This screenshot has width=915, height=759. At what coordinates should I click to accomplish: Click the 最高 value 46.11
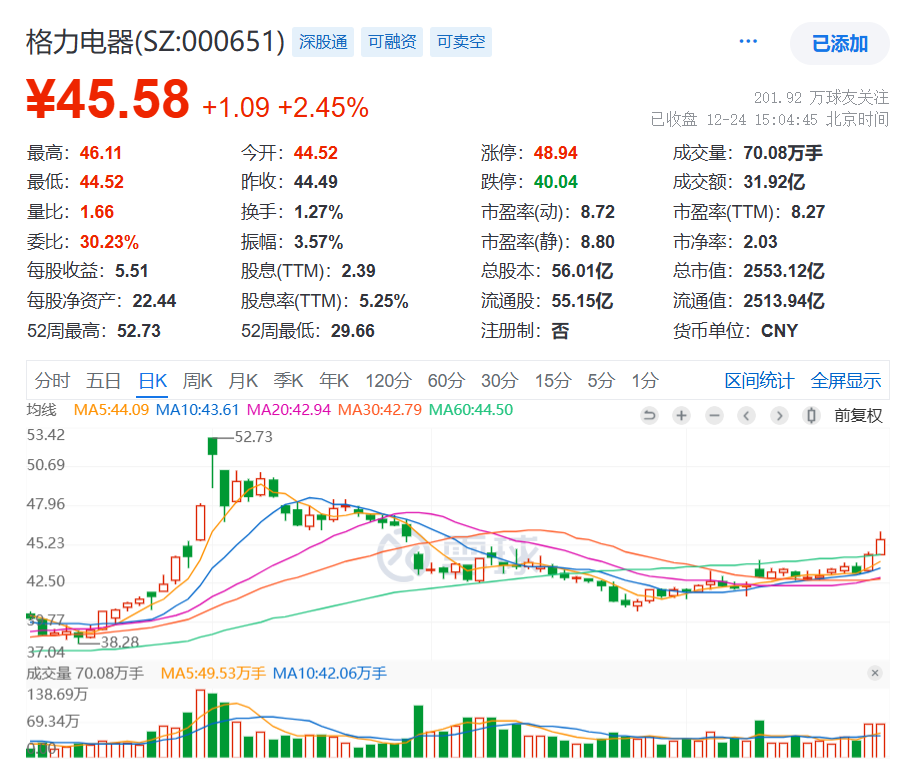(x=101, y=153)
